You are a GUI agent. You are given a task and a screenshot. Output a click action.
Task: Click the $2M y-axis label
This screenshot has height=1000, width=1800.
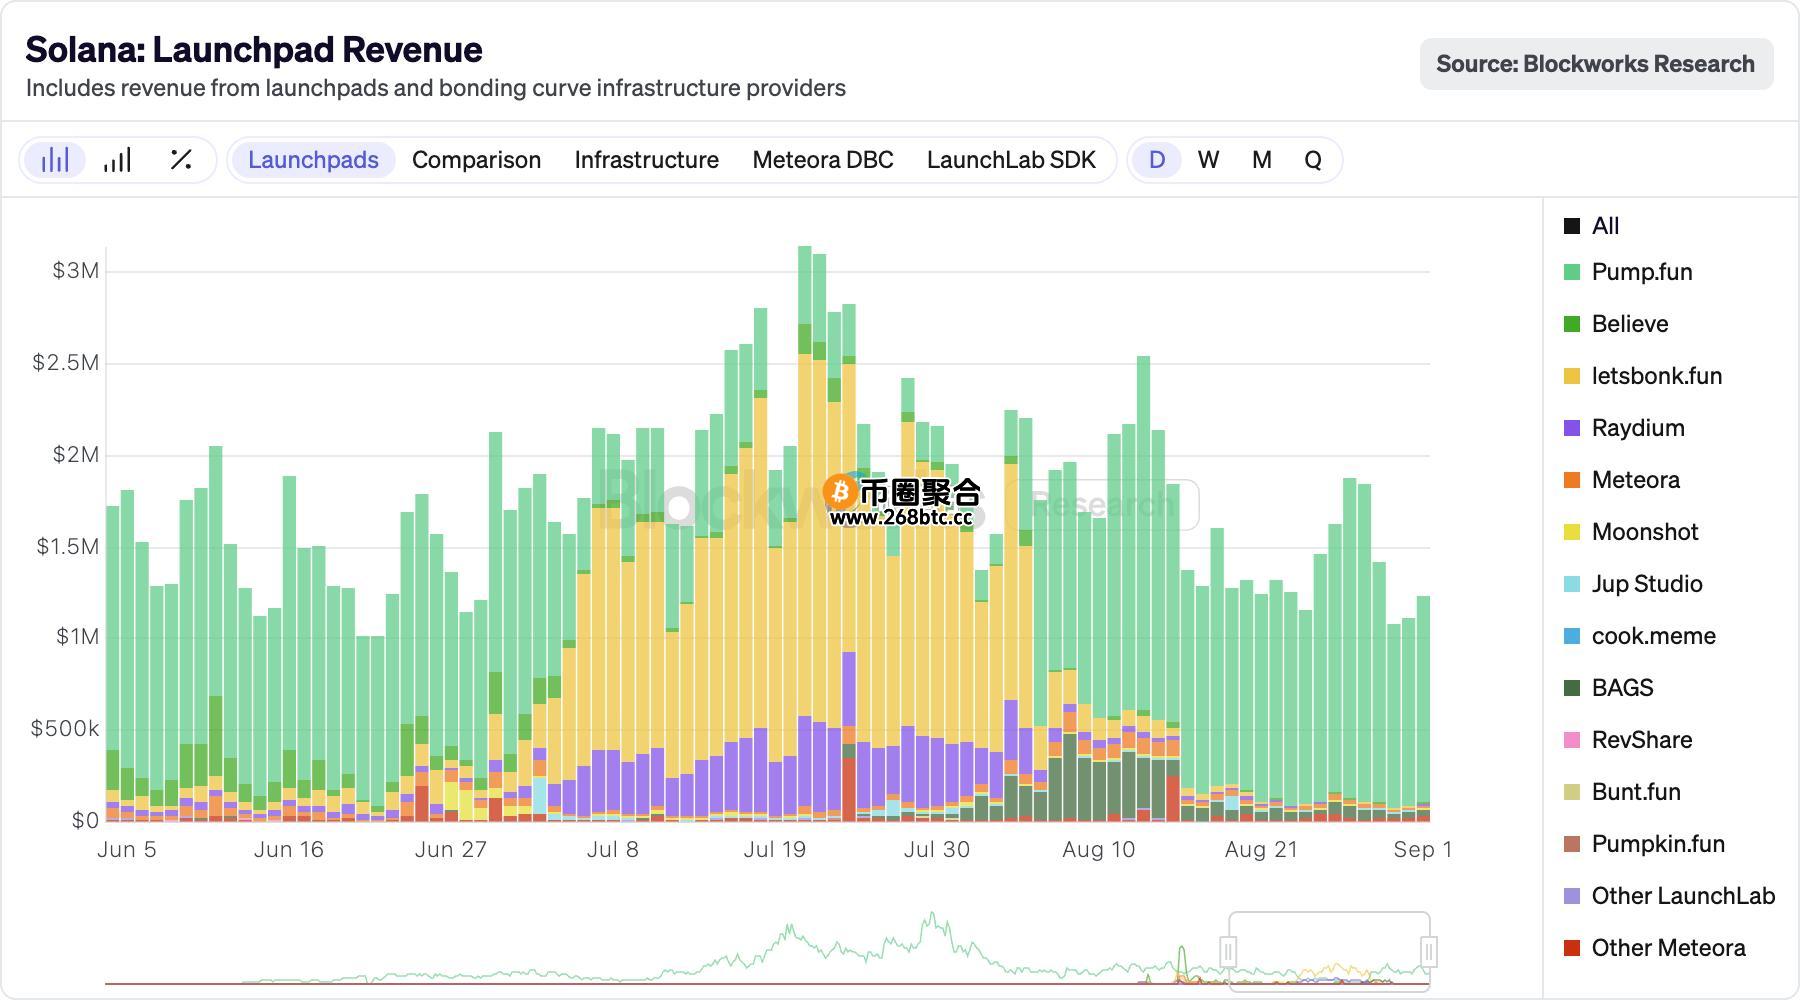tap(76, 455)
